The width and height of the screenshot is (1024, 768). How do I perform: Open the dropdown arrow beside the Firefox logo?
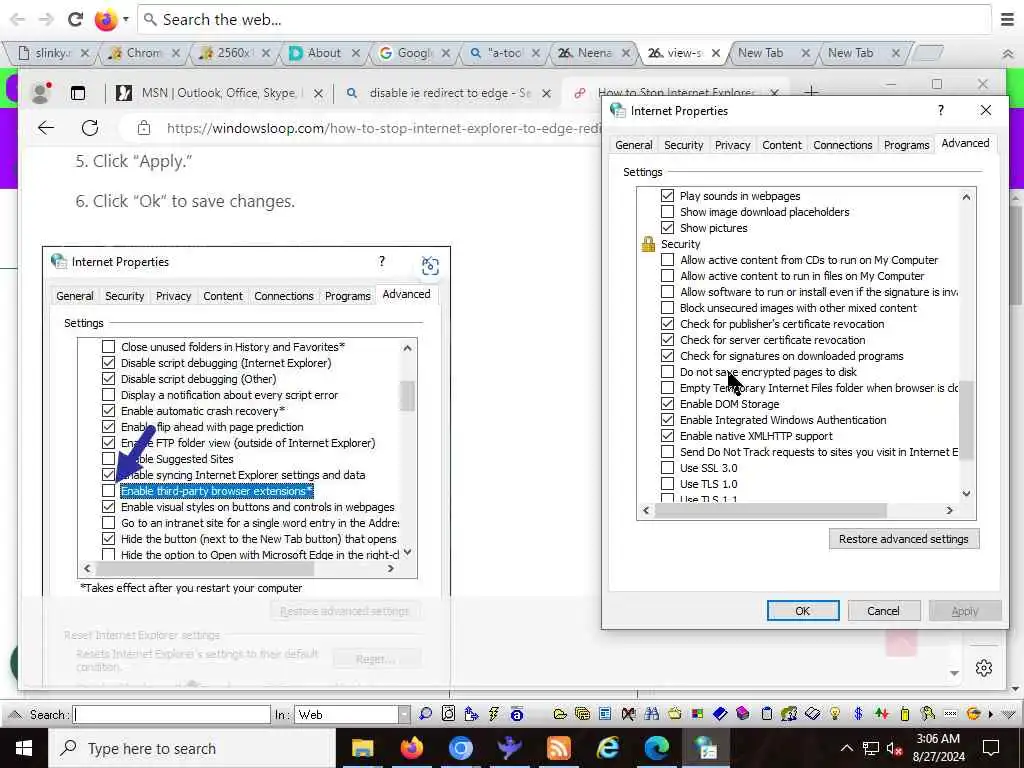(125, 20)
